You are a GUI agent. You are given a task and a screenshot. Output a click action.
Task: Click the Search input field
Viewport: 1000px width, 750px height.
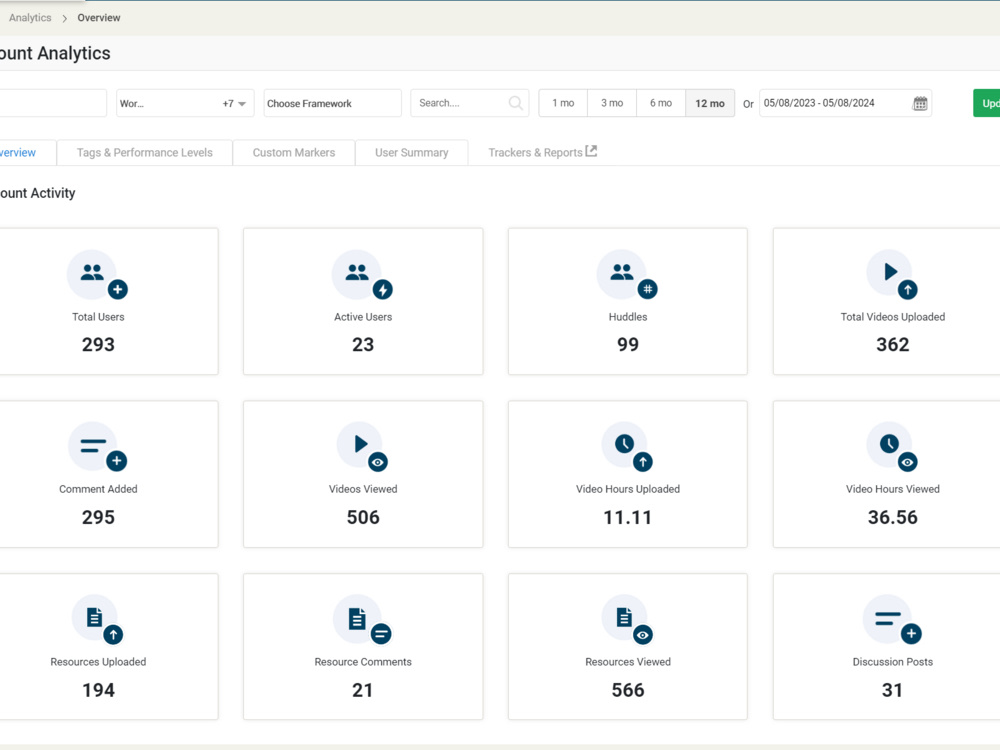470,103
